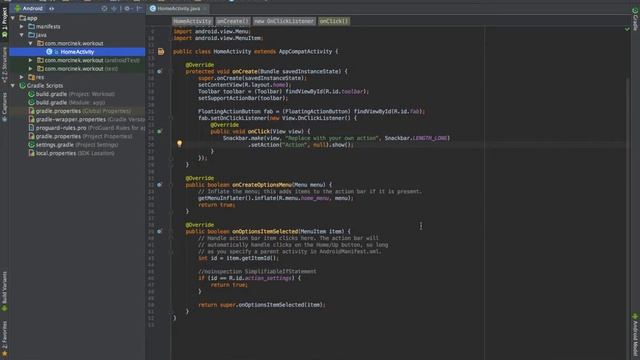Click override marker beside onOptionsItemSelected

160,231
